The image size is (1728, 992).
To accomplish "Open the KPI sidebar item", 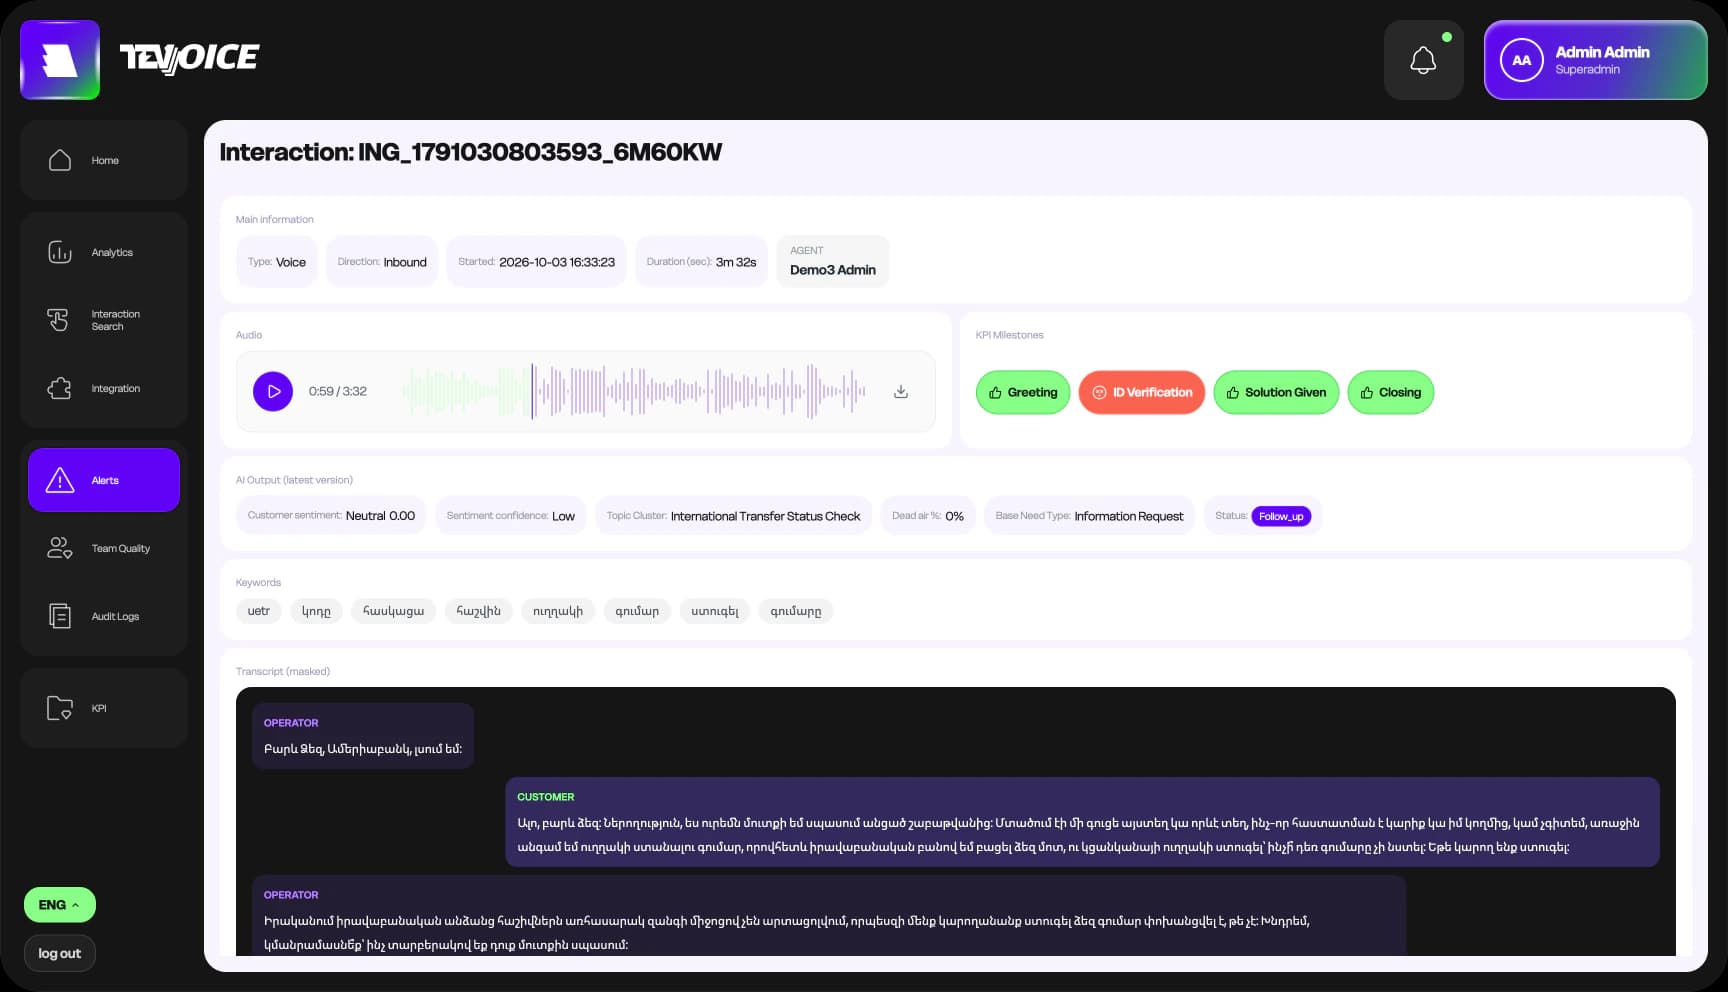I will pyautogui.click(x=104, y=708).
